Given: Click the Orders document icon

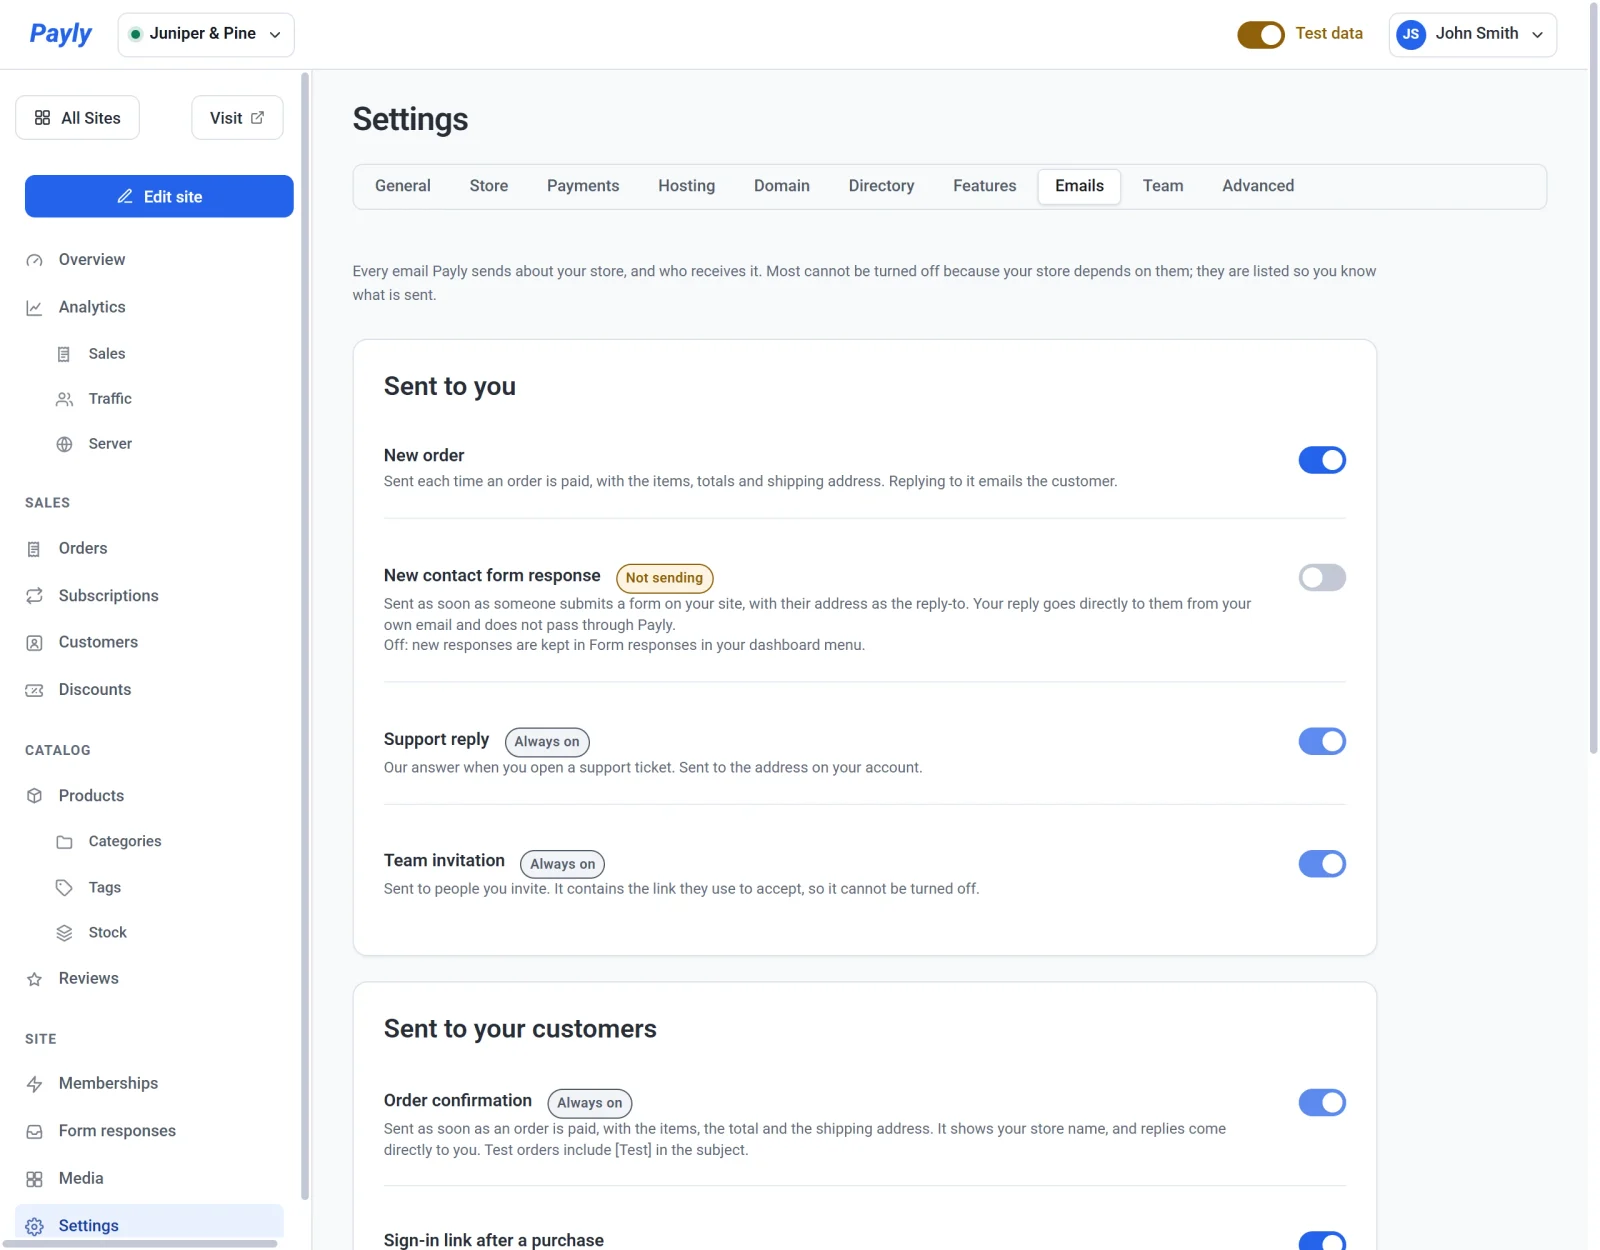Looking at the screenshot, I should coord(34,549).
